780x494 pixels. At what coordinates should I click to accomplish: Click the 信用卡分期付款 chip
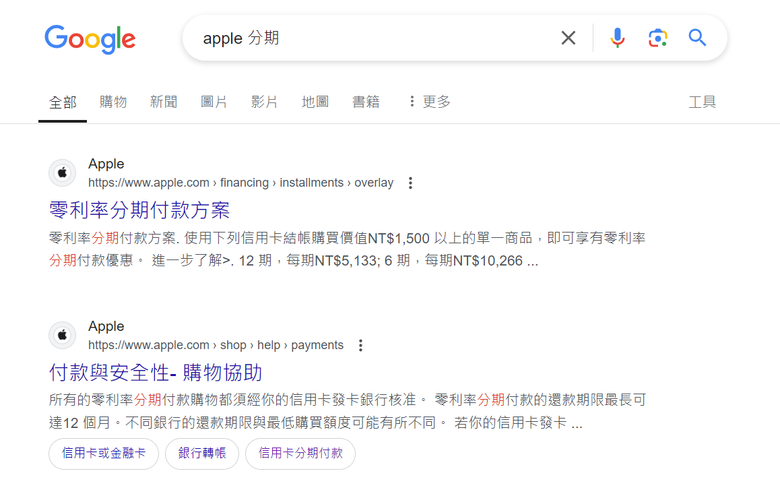tap(300, 453)
